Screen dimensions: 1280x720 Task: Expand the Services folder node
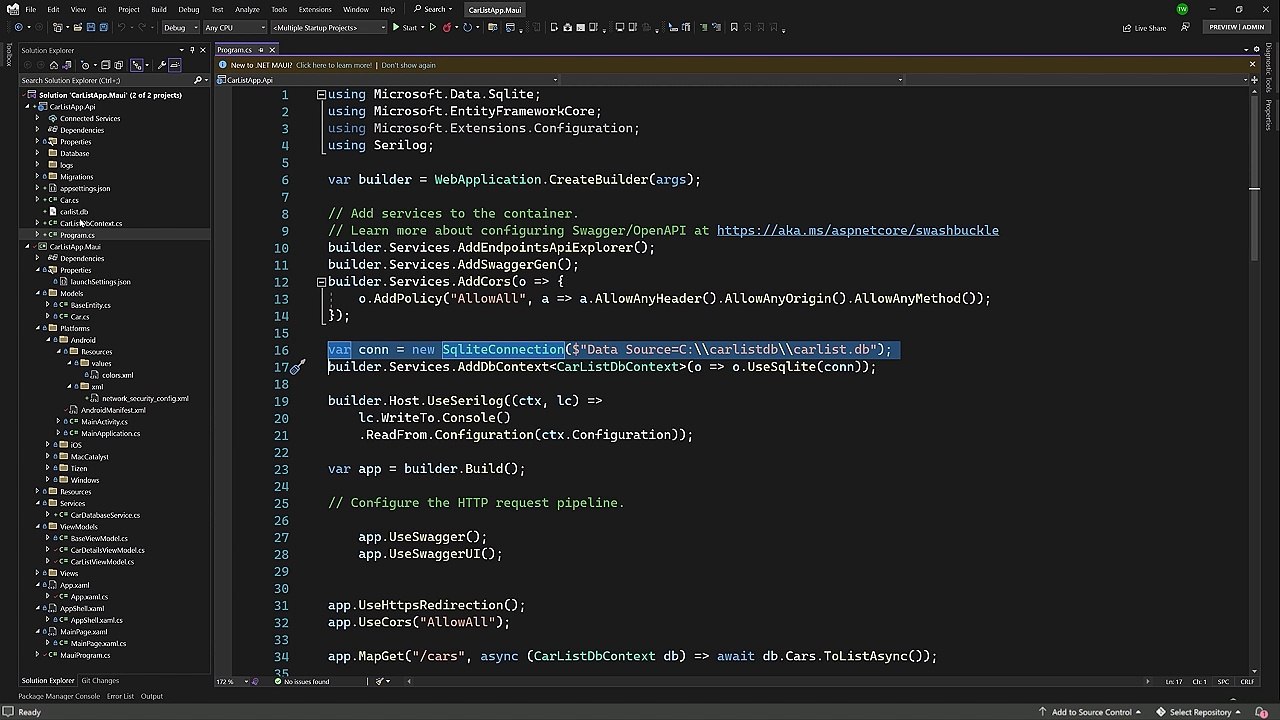38,503
